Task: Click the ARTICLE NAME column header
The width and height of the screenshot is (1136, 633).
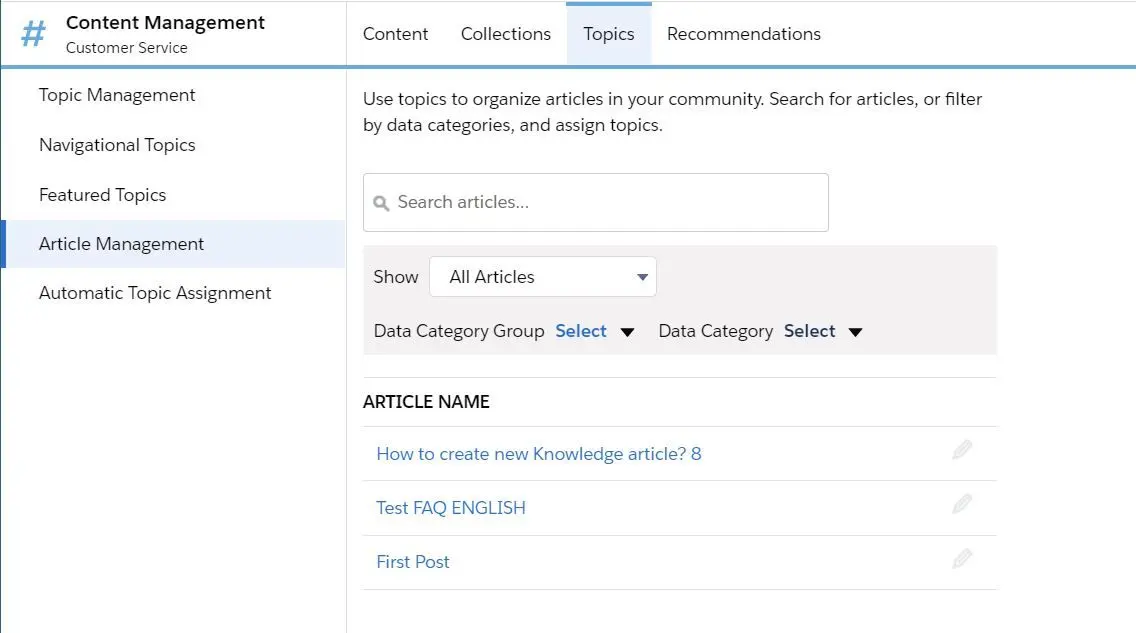Action: click(426, 402)
